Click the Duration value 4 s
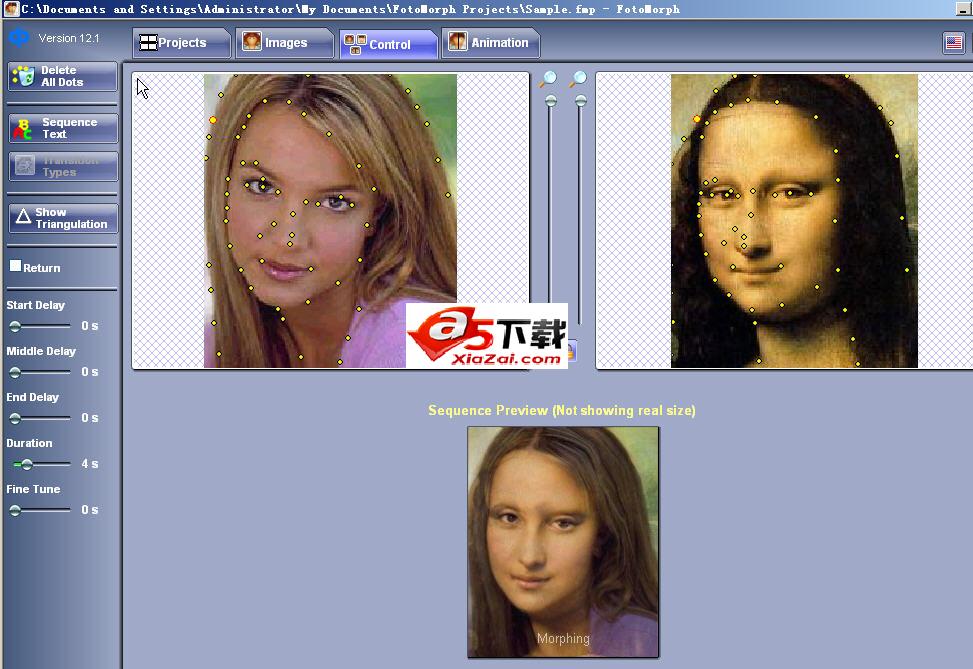 [x=89, y=464]
